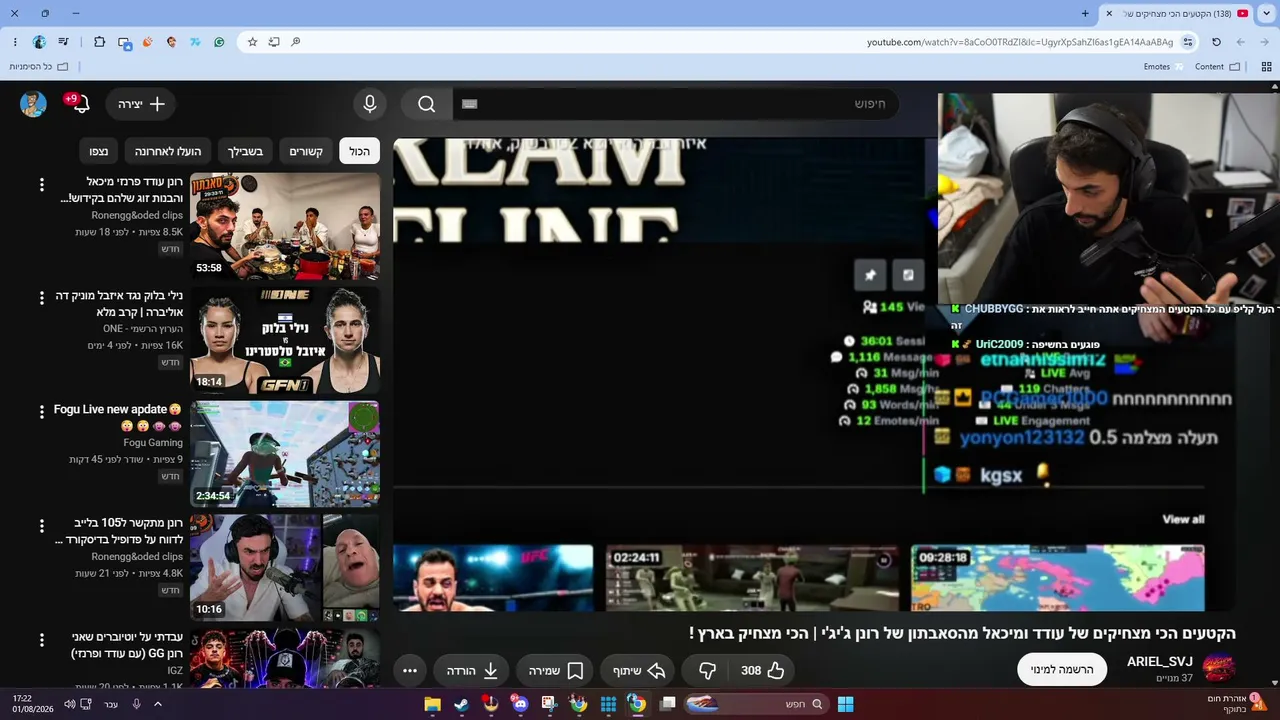Open File Explorer from the taskbar

(432, 704)
